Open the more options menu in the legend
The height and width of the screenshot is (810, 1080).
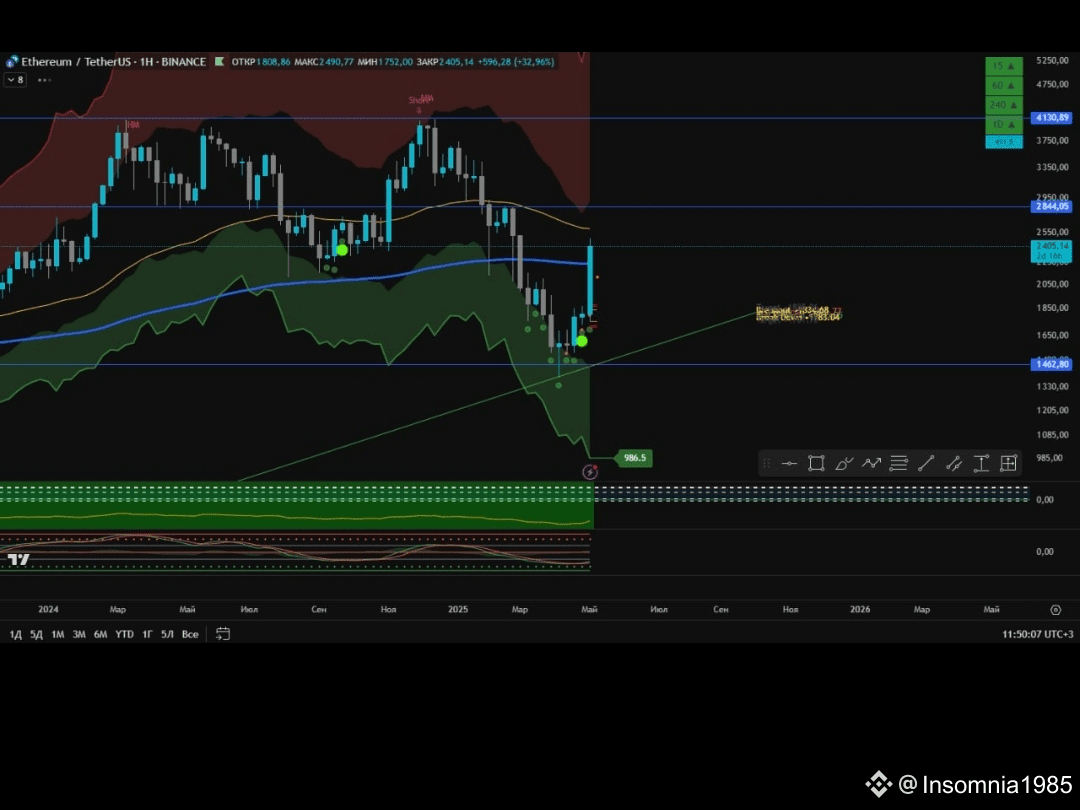tap(43, 80)
